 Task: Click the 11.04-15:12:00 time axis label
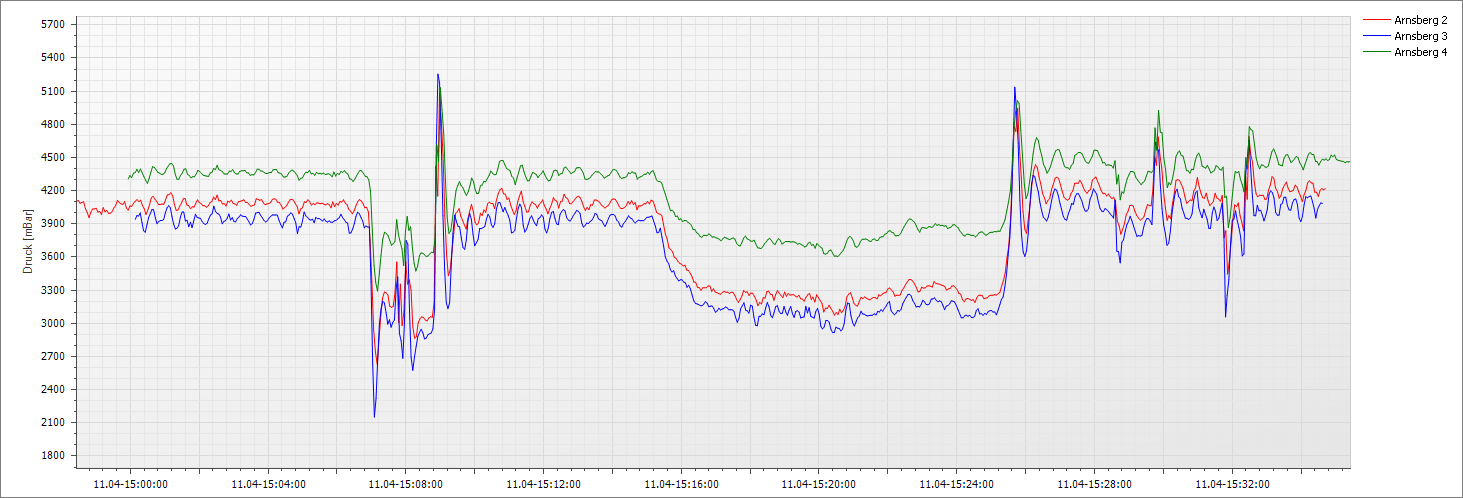(x=542, y=484)
